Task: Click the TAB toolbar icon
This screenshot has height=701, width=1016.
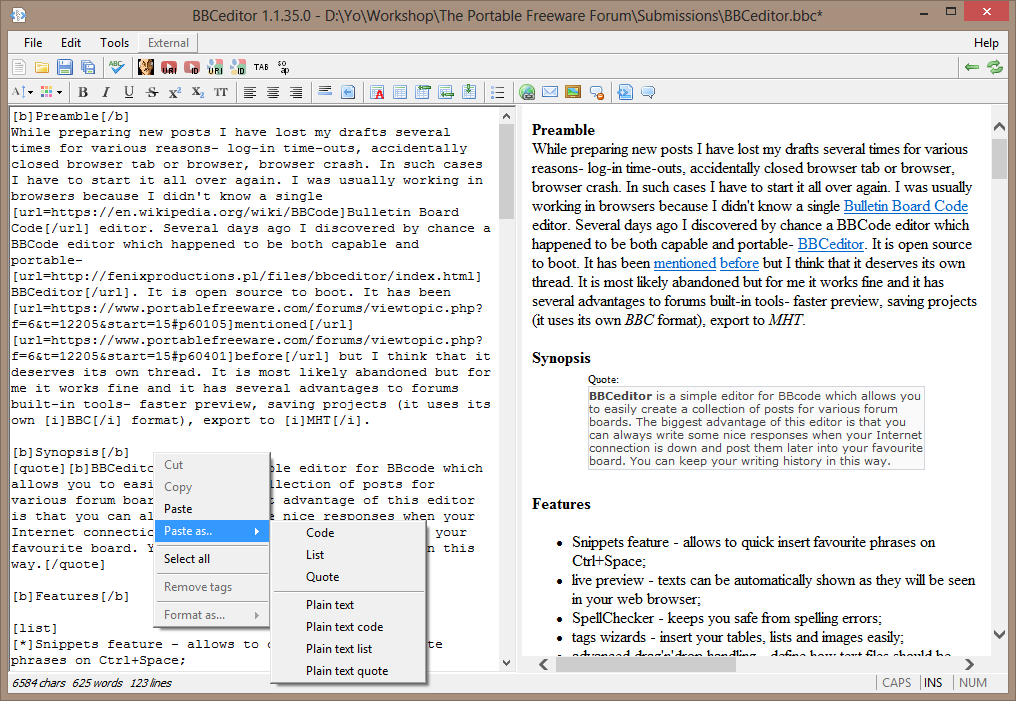Action: [261, 67]
